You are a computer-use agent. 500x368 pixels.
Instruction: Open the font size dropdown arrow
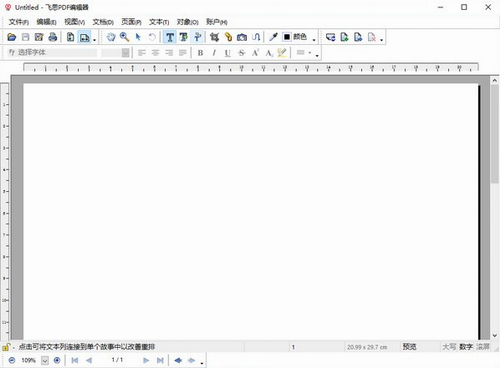click(125, 53)
